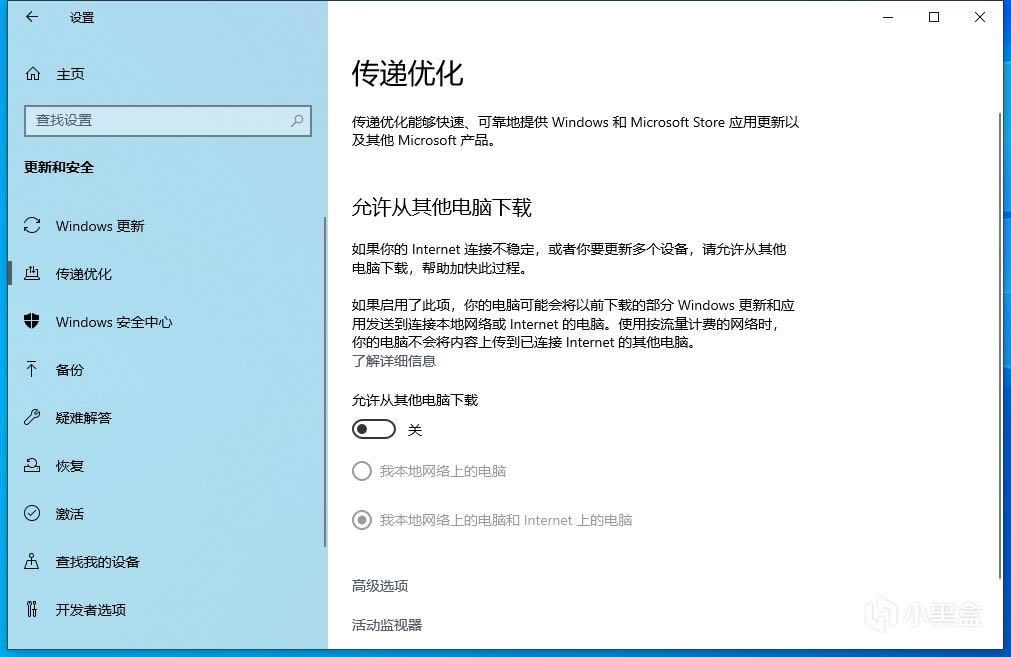
Task: Click the 开发者选项 tools icon
Action: click(x=32, y=609)
